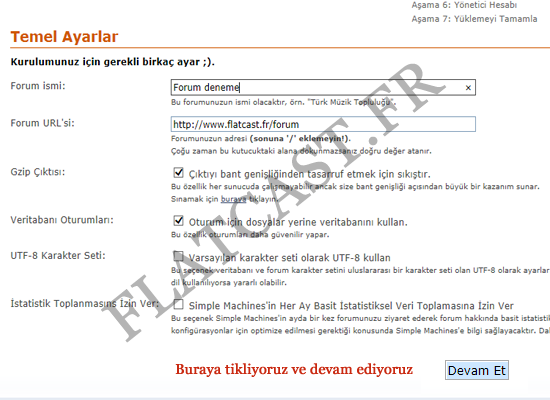Click the 'UTF-8 Karakter Seti:' label
550x400 pixels.
point(58,255)
